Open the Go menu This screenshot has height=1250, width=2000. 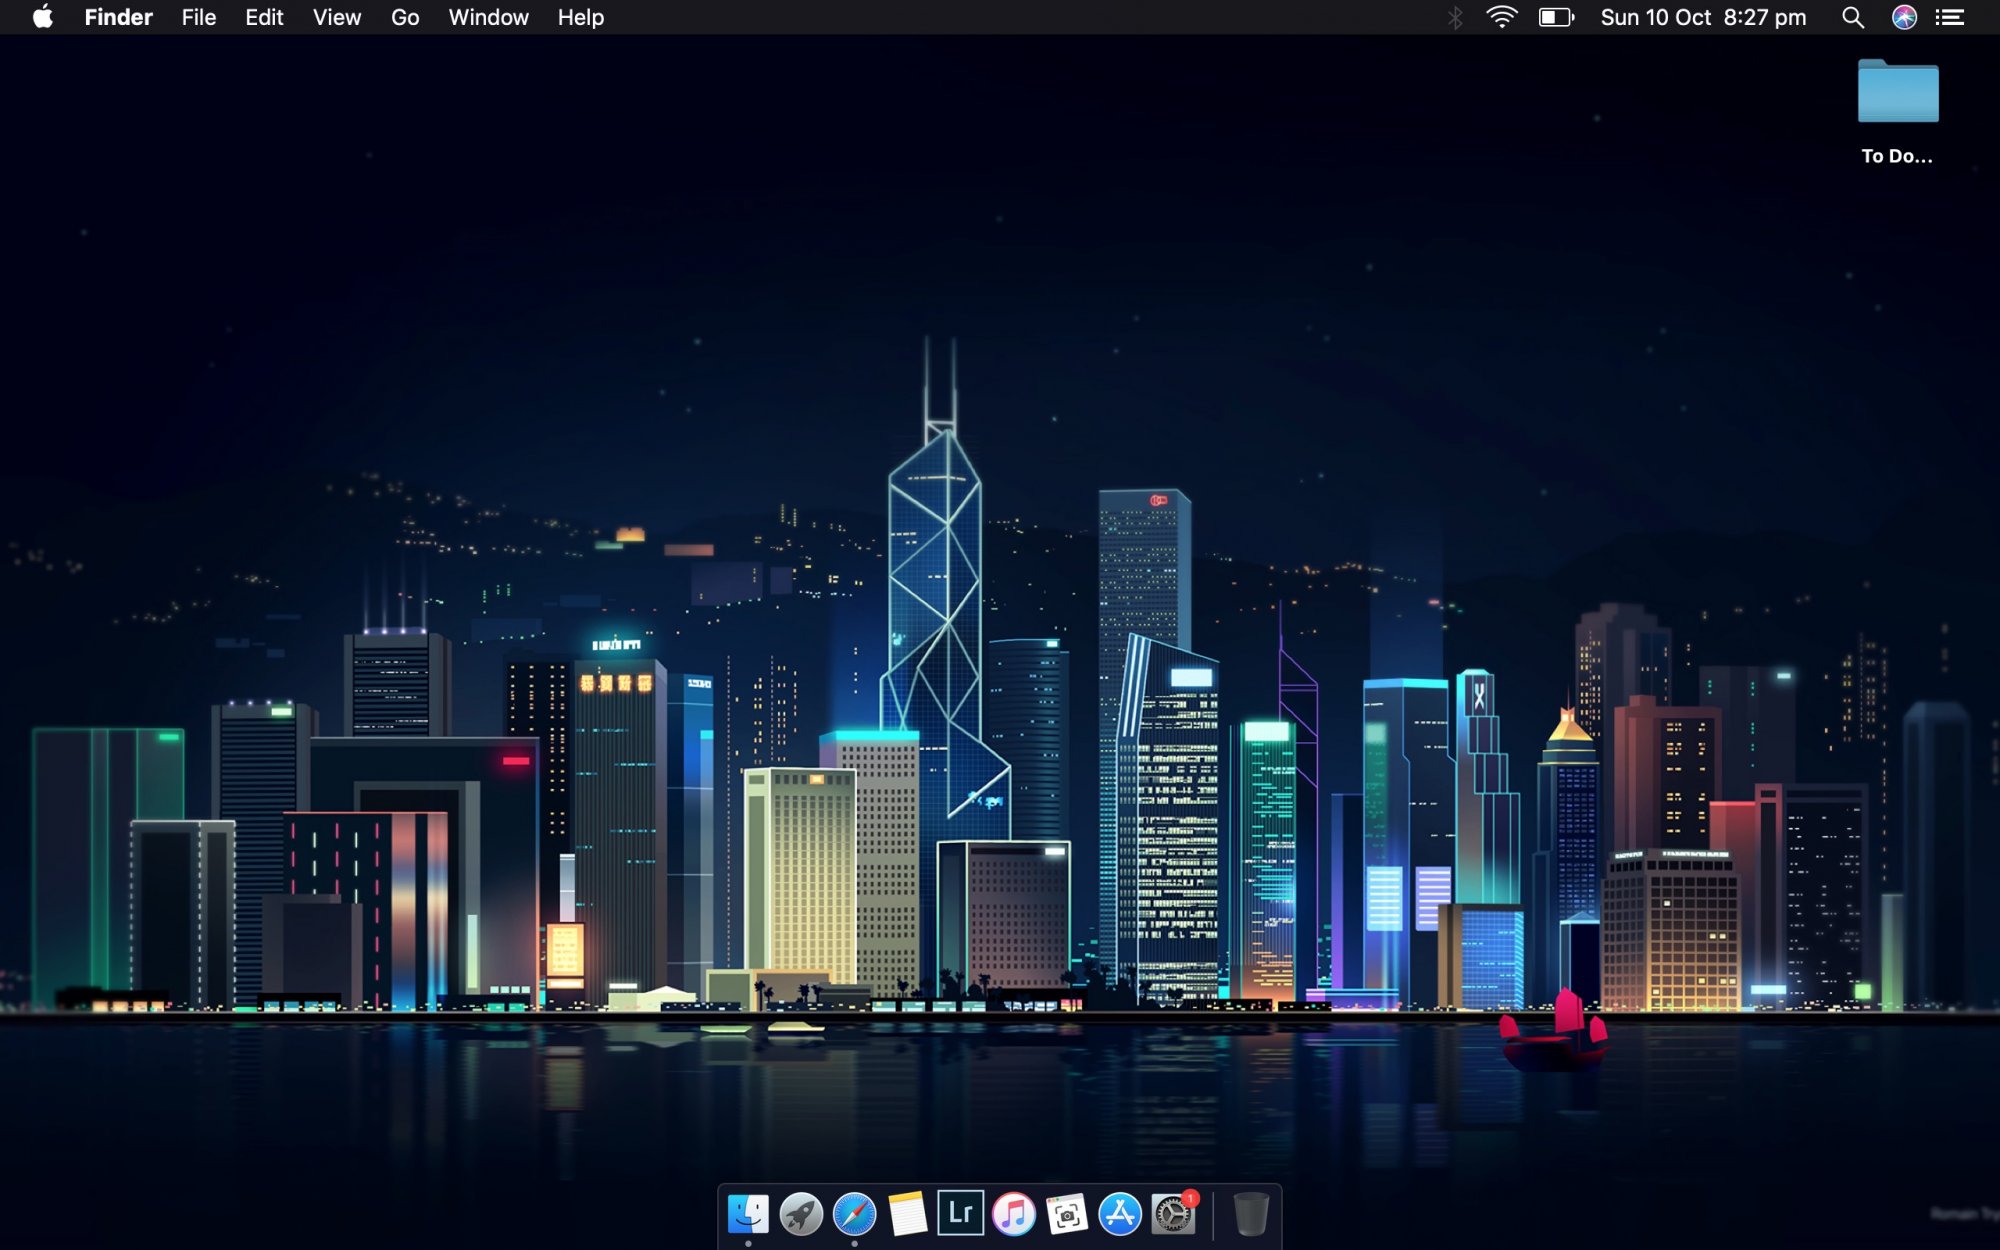tap(405, 17)
